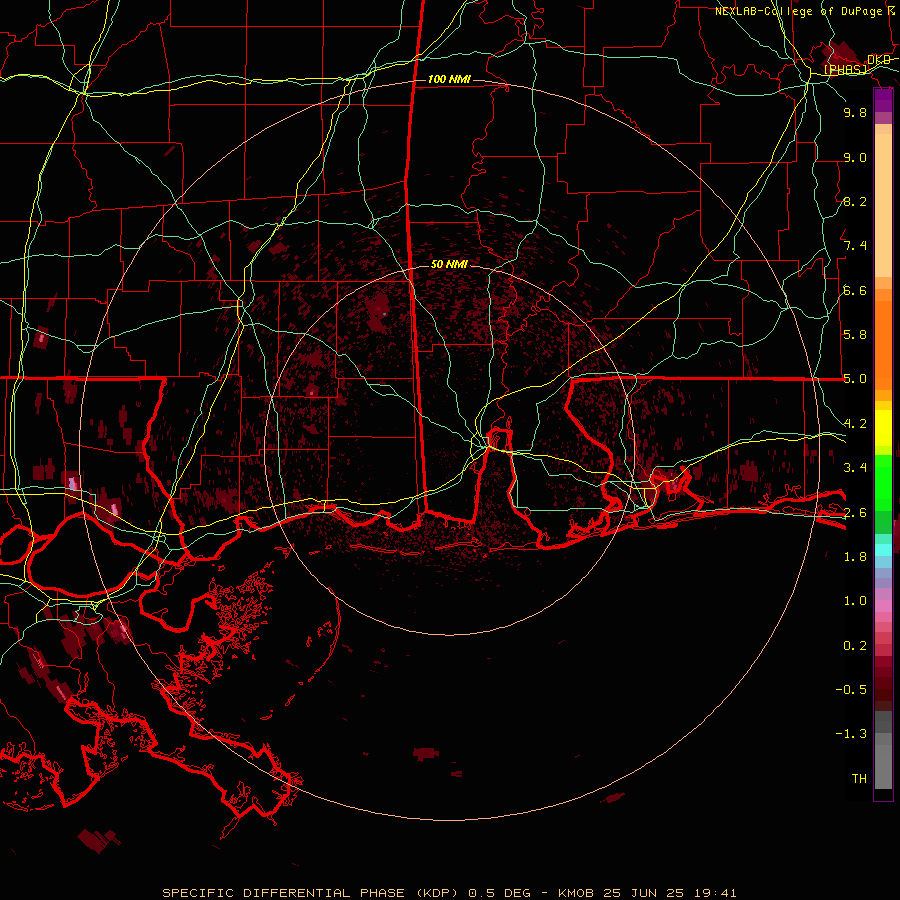The height and width of the screenshot is (900, 900).
Task: Click the 1.0 value on the color scale
Action: coord(855,601)
